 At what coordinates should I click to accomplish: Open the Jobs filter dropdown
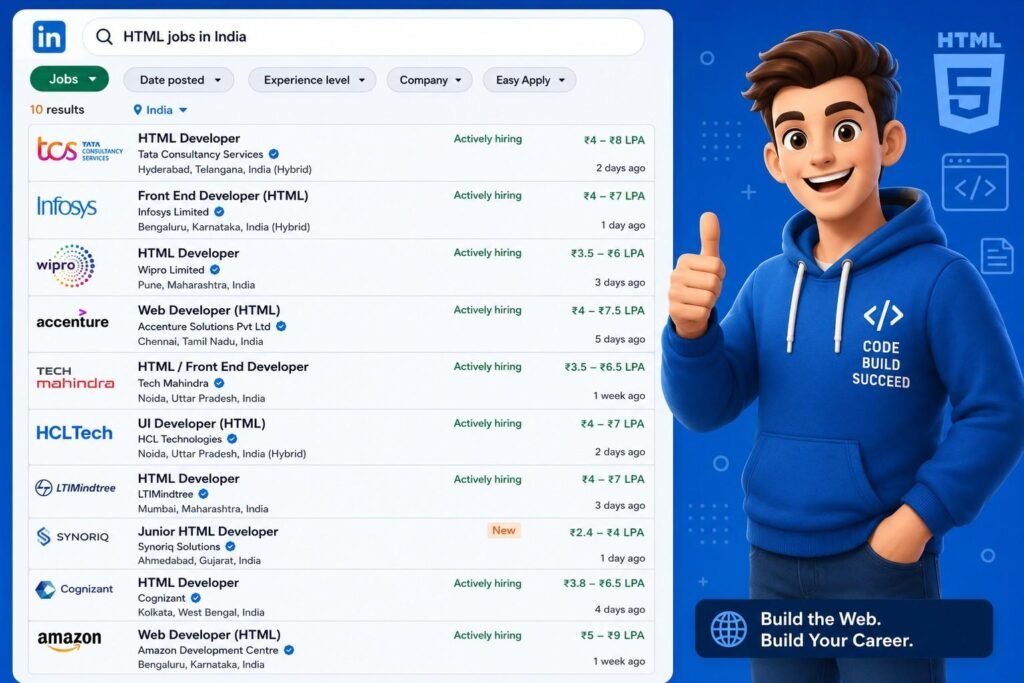69,79
